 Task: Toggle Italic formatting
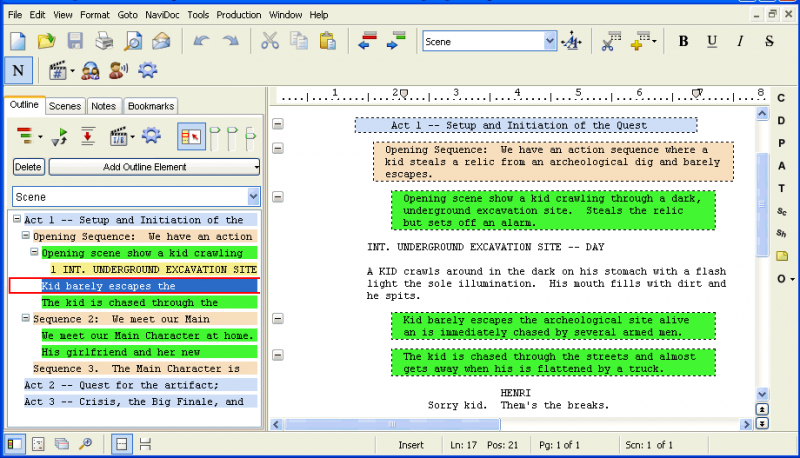click(740, 41)
